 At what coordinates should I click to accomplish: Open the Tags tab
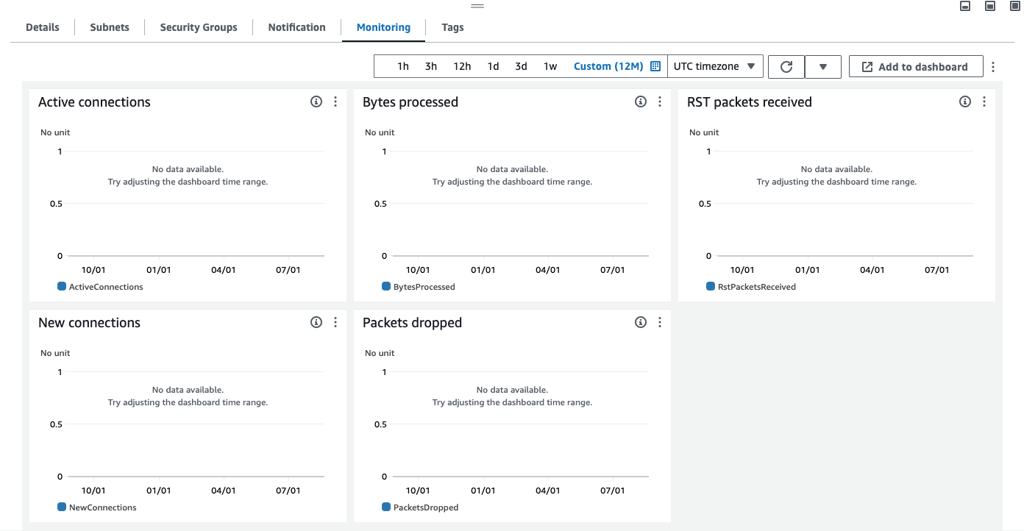click(x=453, y=27)
